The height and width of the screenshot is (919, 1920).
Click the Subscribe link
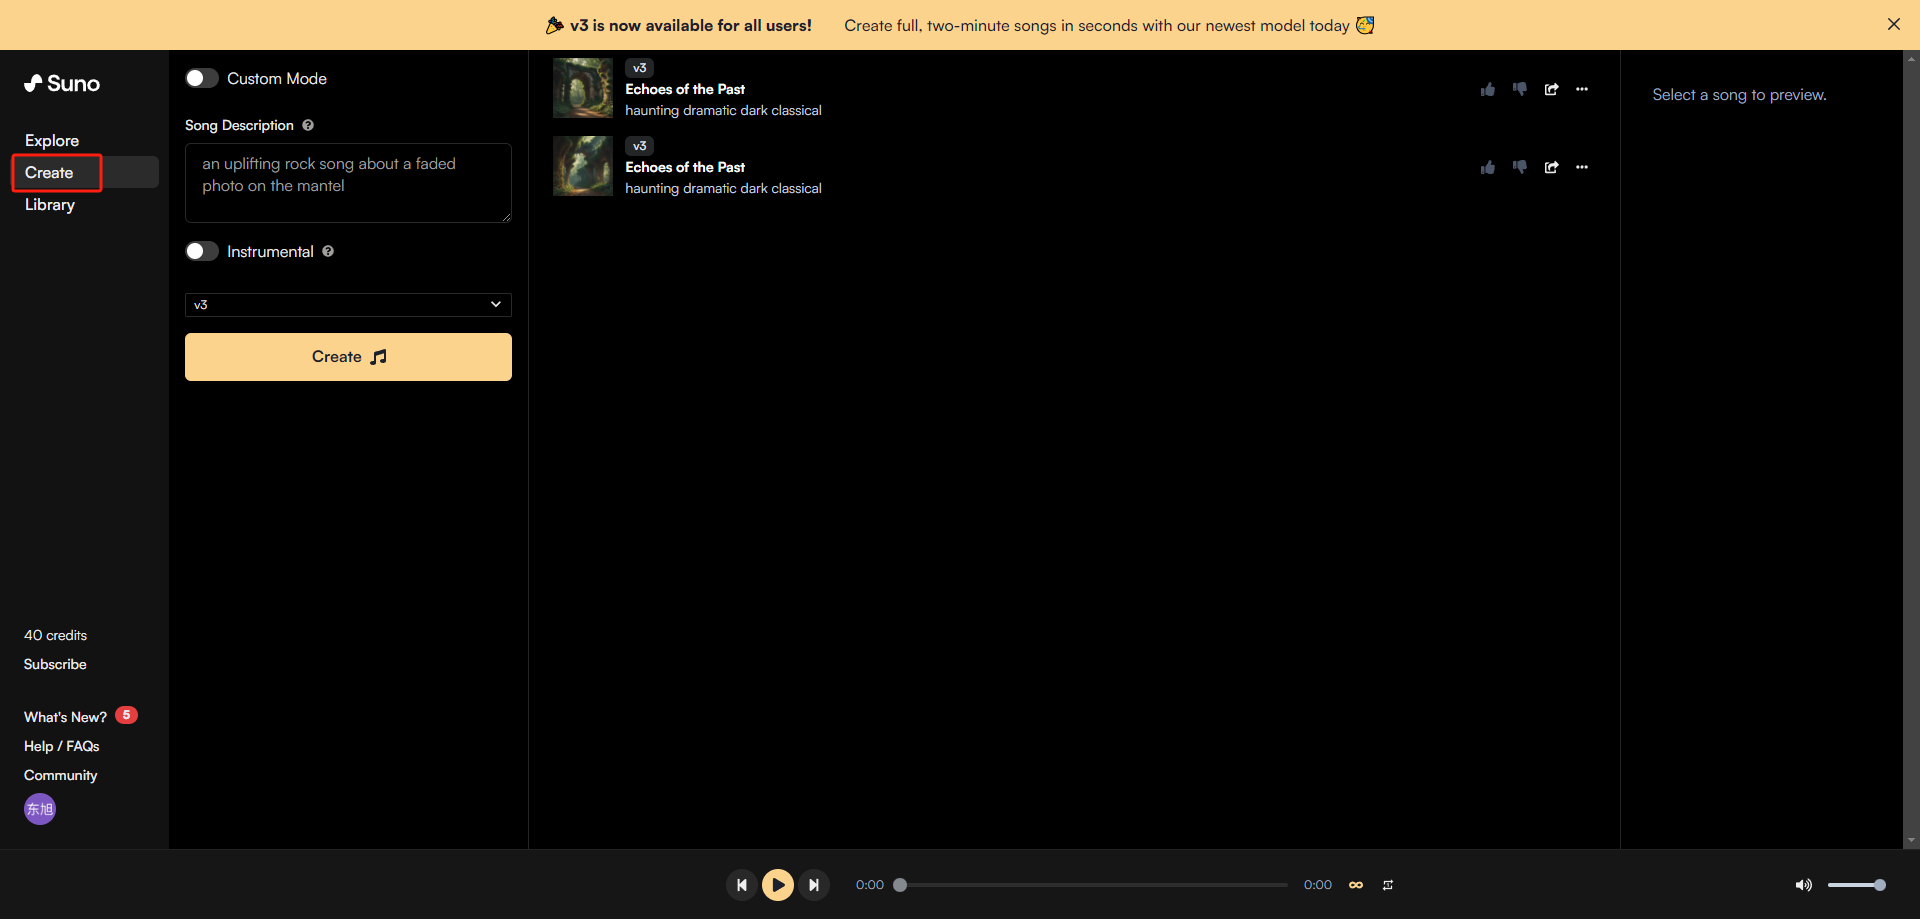coord(55,664)
